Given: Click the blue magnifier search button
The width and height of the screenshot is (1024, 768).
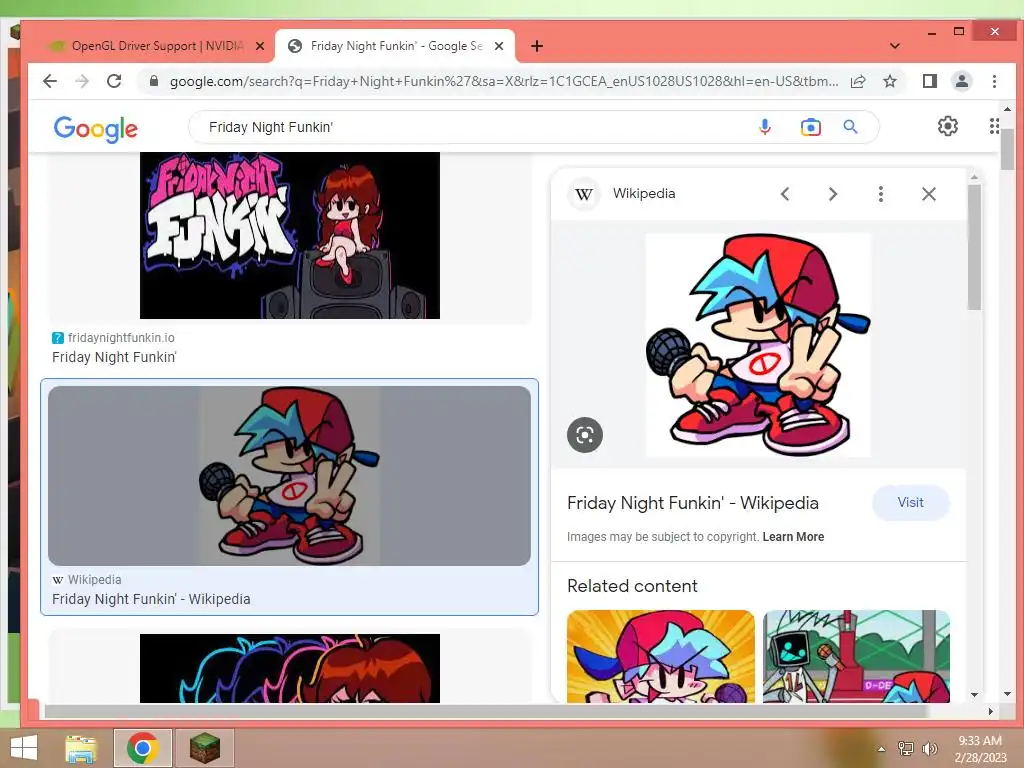Looking at the screenshot, I should (850, 127).
